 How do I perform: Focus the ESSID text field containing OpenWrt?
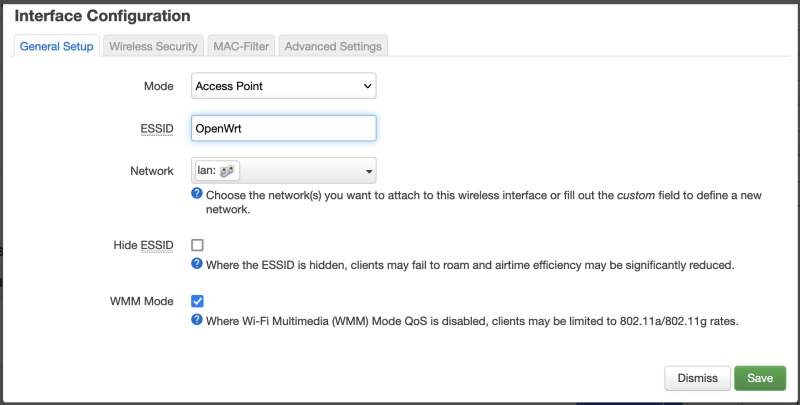[283, 128]
